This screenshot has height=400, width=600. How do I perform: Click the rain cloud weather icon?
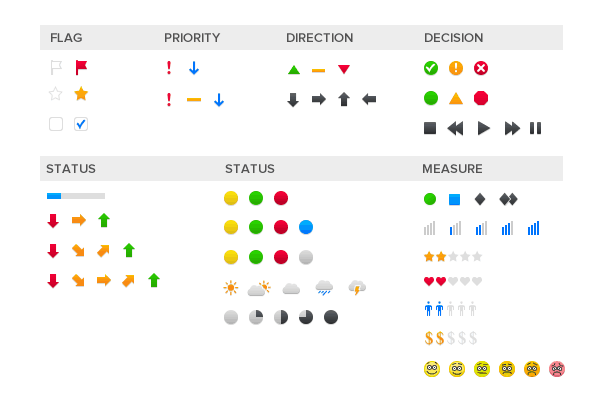tap(324, 288)
